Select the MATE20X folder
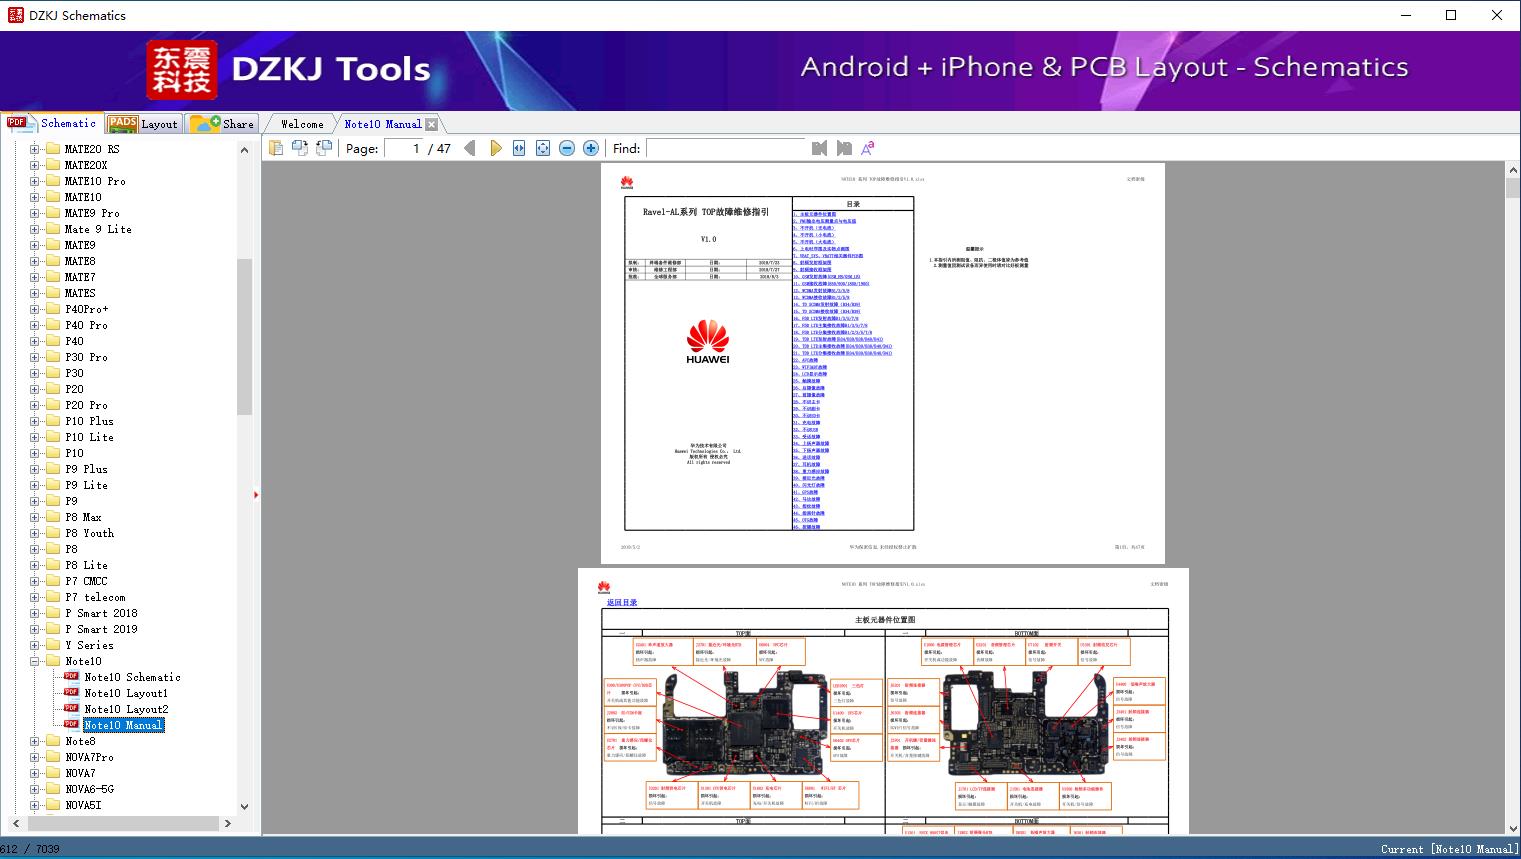 point(86,165)
